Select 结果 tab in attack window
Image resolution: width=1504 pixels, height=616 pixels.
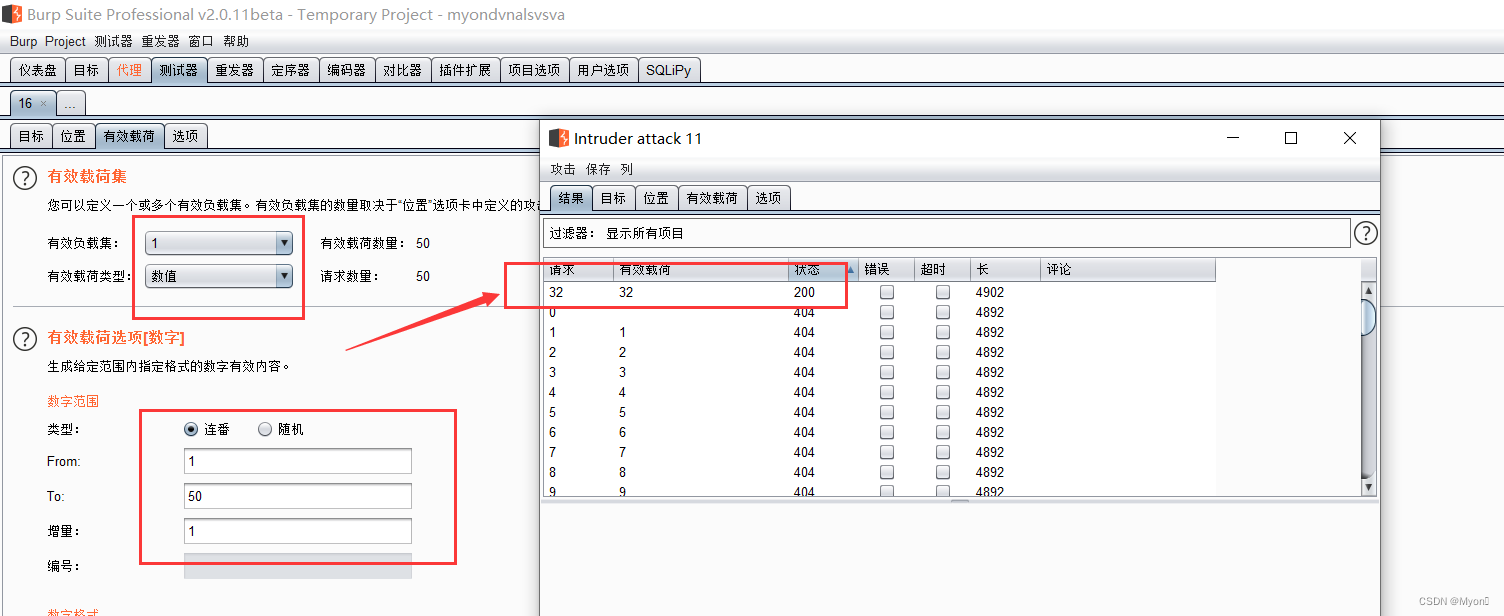[x=571, y=198]
